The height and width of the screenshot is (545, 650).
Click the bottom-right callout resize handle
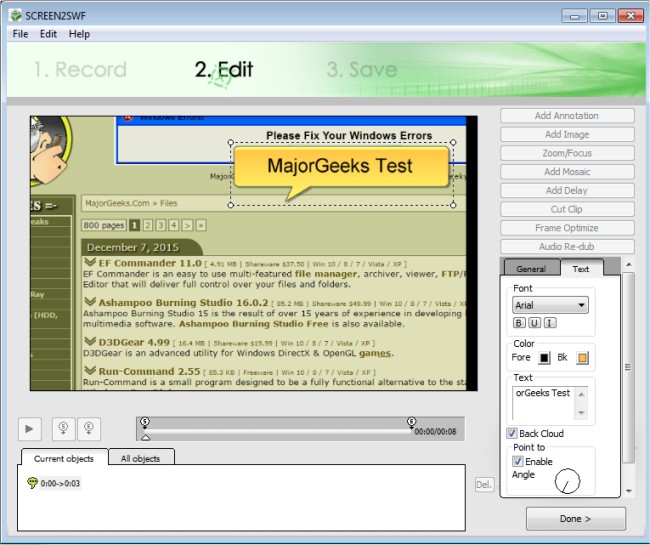[453, 205]
